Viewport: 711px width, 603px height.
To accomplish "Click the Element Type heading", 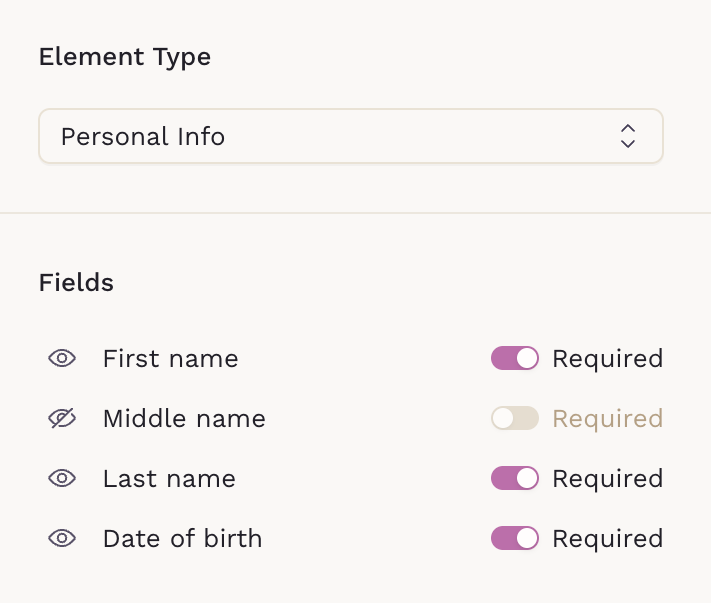I will click(125, 57).
